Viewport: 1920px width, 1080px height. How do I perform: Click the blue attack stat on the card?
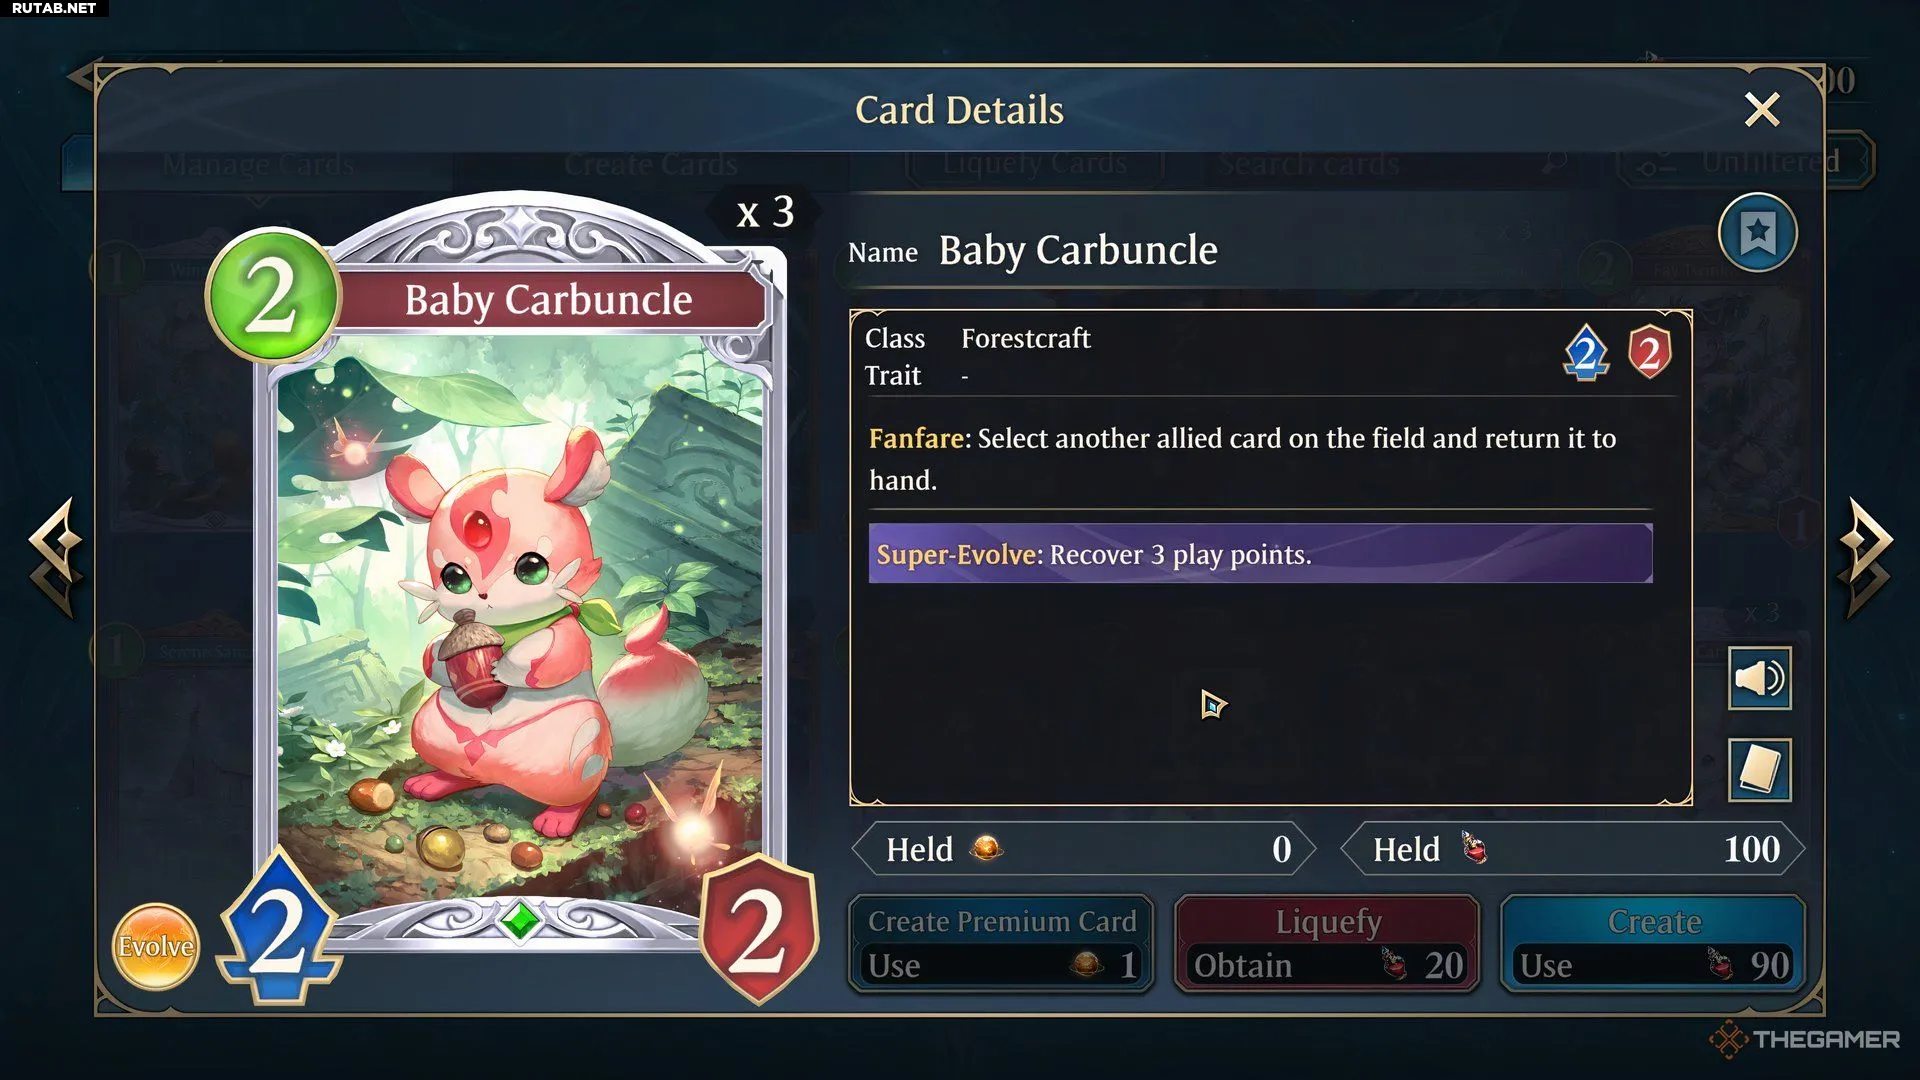pyautogui.click(x=279, y=926)
